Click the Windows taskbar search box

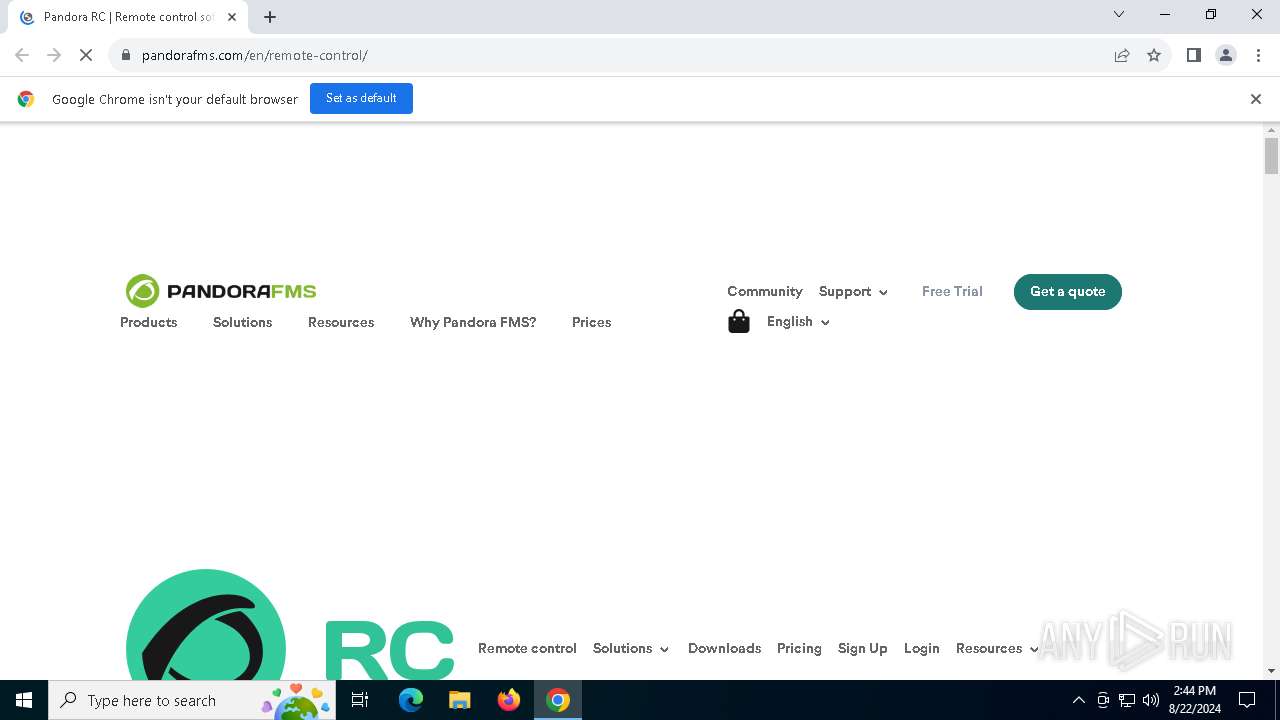192,700
